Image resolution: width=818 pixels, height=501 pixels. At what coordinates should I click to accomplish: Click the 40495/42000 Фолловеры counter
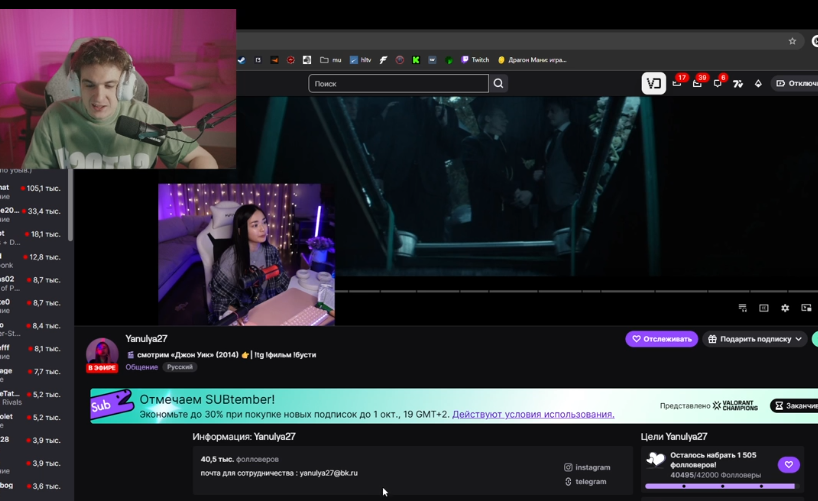coord(715,475)
